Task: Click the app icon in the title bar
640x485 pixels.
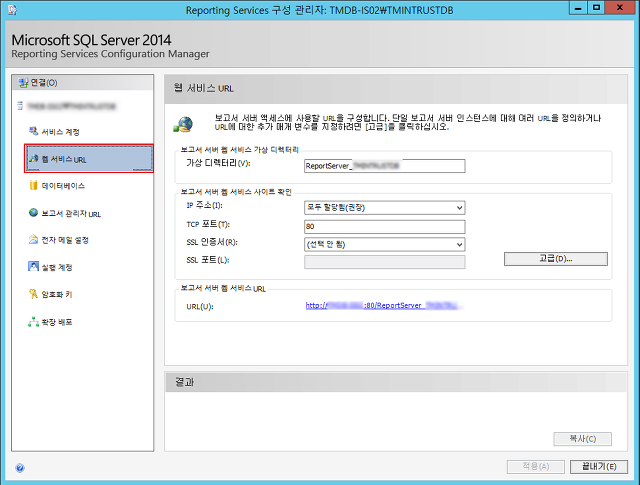Action: 13,10
